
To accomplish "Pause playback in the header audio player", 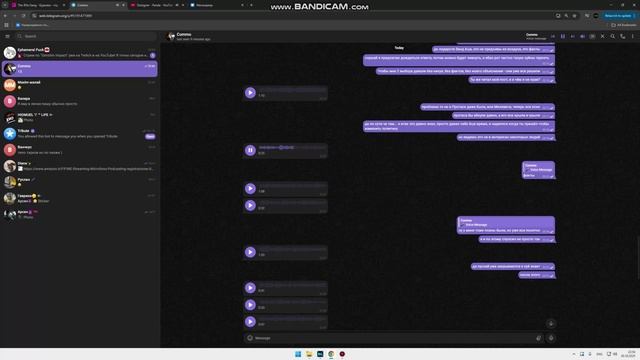I will tap(563, 36).
